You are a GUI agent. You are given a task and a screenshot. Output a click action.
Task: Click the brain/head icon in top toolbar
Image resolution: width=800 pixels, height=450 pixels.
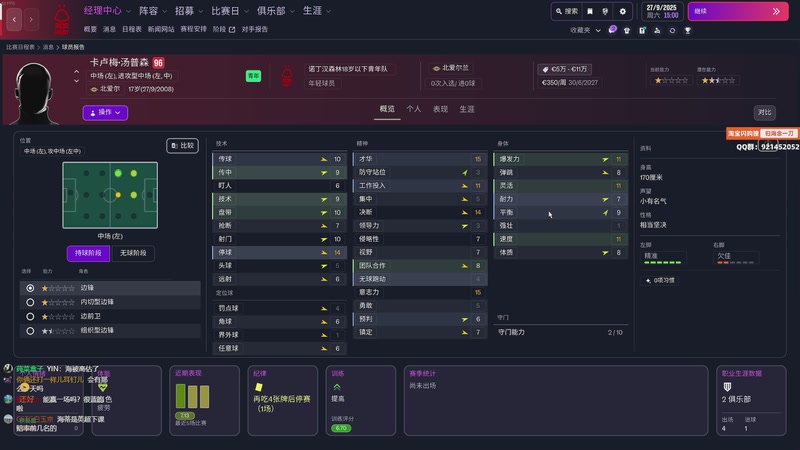(605, 11)
